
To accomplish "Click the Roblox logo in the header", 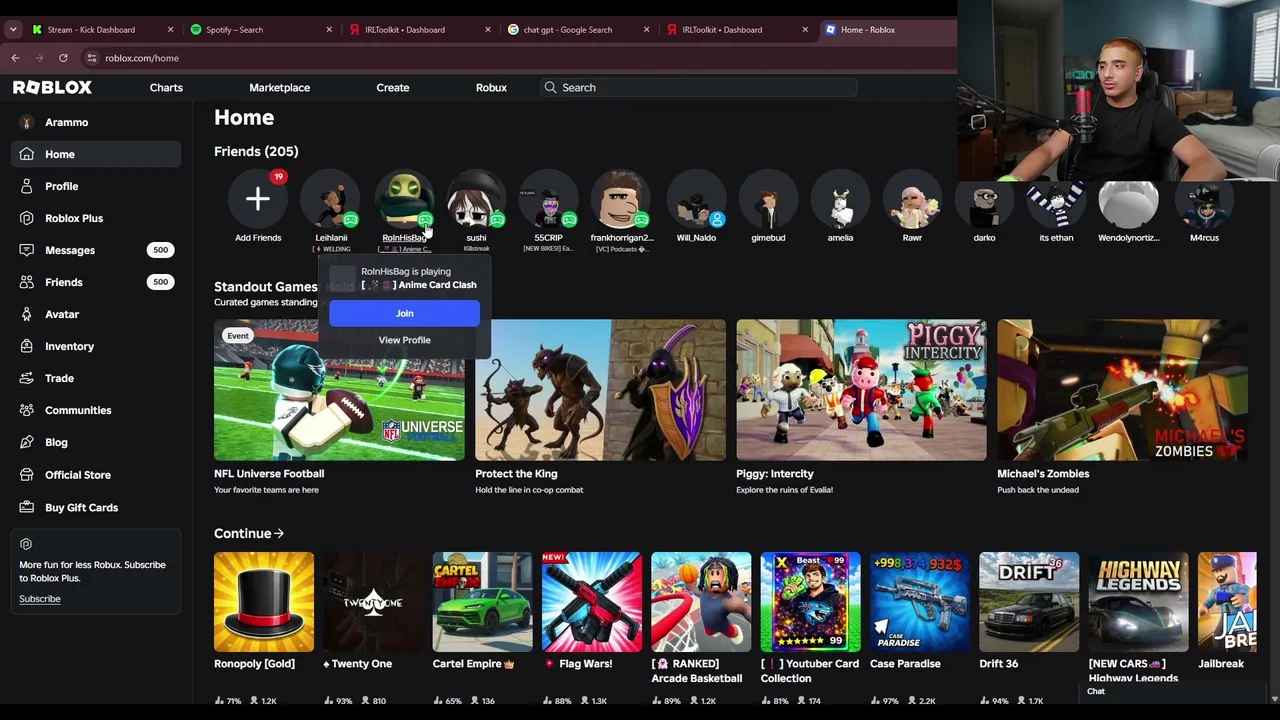I will coord(52,88).
